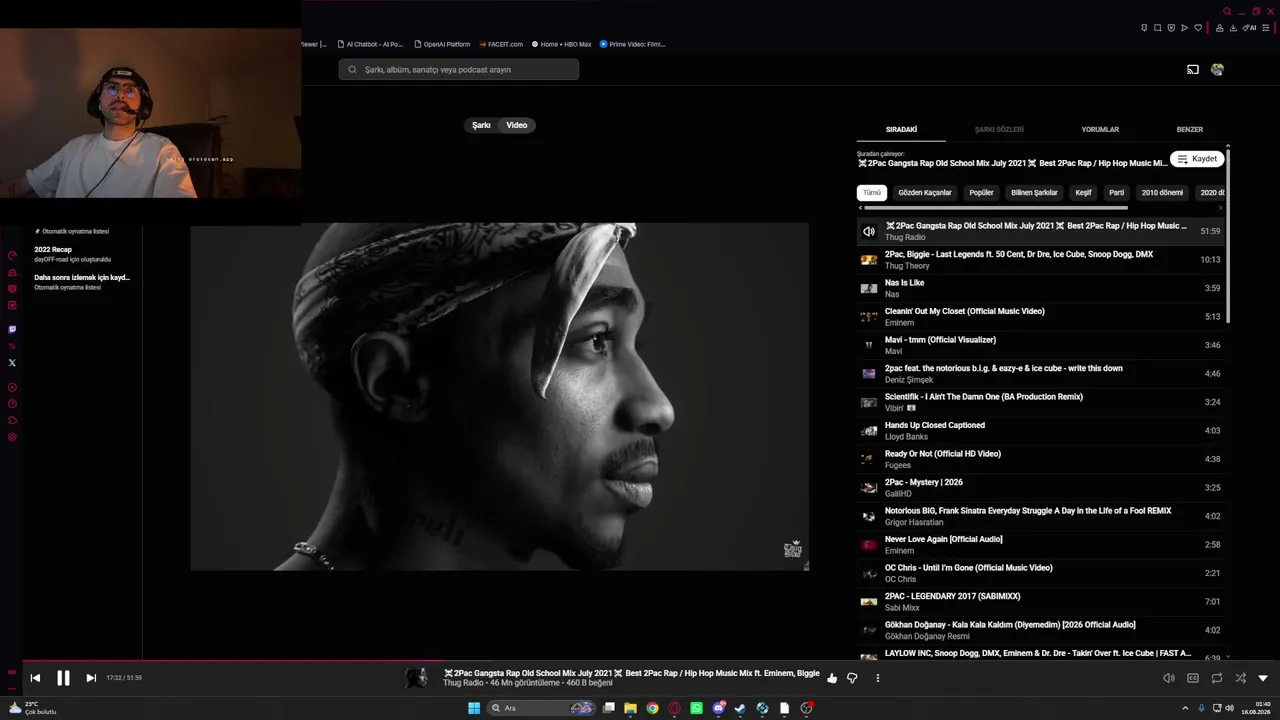Image resolution: width=1280 pixels, height=720 pixels.
Task: Play 2PAC - LEGENDARY 2017 (SABIMIXX)
Action: (x=1040, y=601)
